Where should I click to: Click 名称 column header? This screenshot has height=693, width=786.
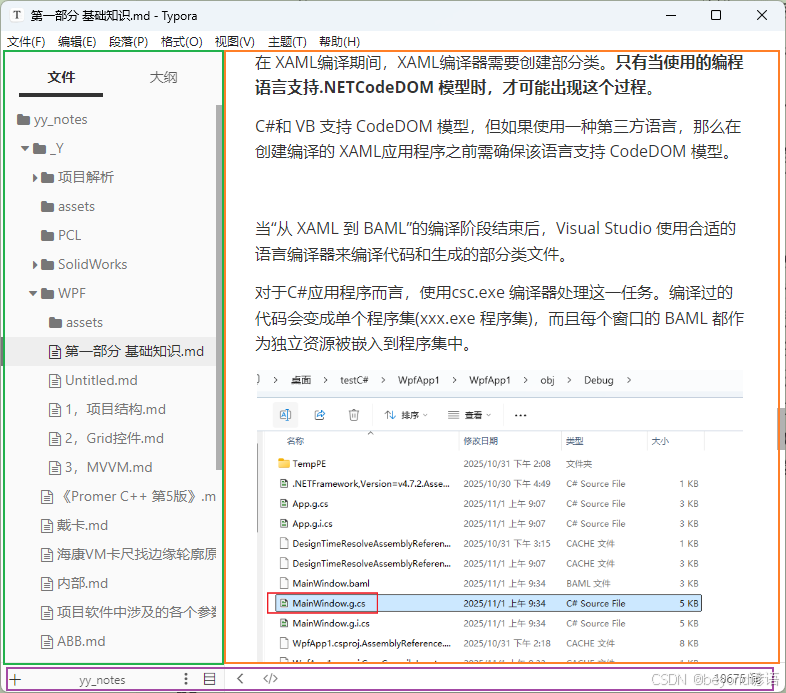click(x=295, y=441)
